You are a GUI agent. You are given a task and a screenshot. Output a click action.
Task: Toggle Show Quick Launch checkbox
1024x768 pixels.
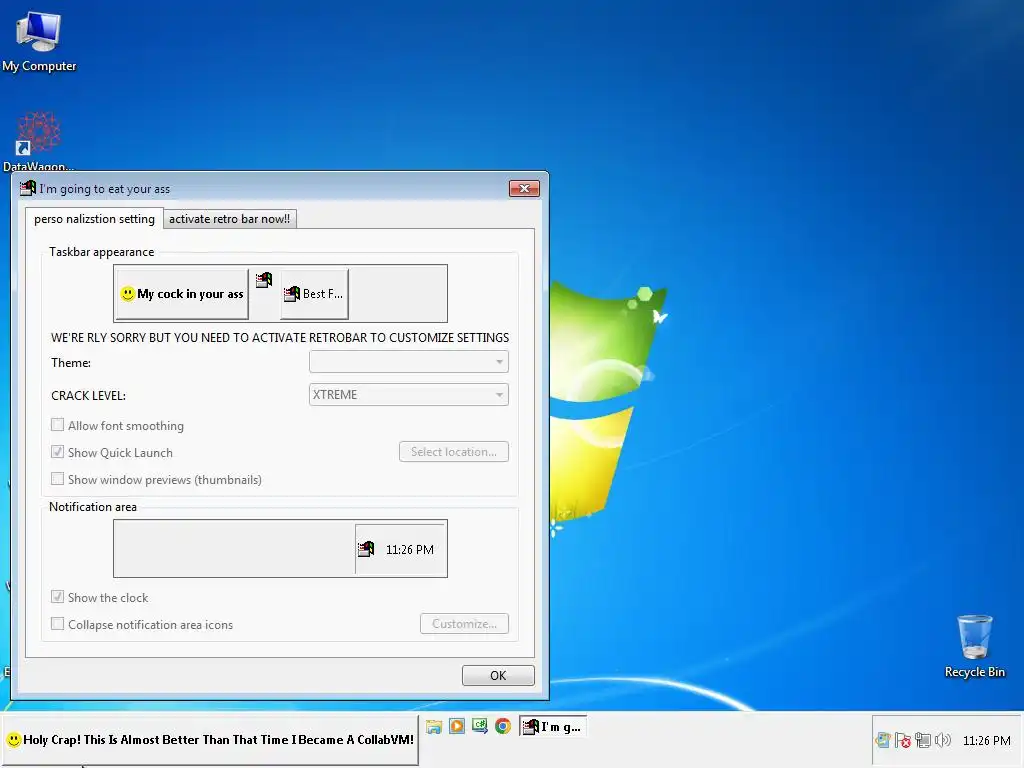click(57, 452)
